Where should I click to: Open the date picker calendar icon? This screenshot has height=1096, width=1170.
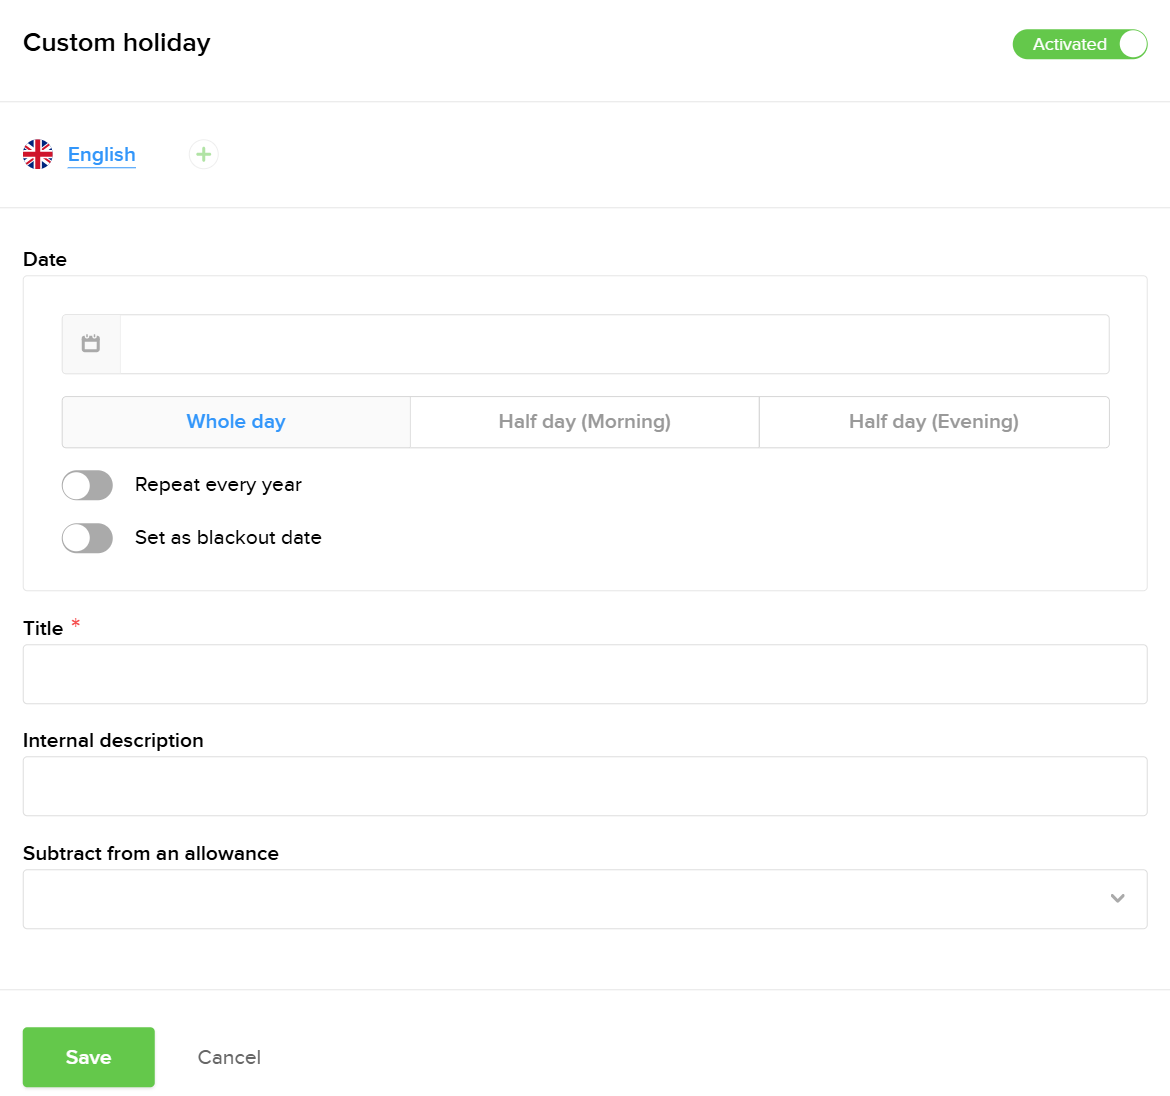[91, 343]
